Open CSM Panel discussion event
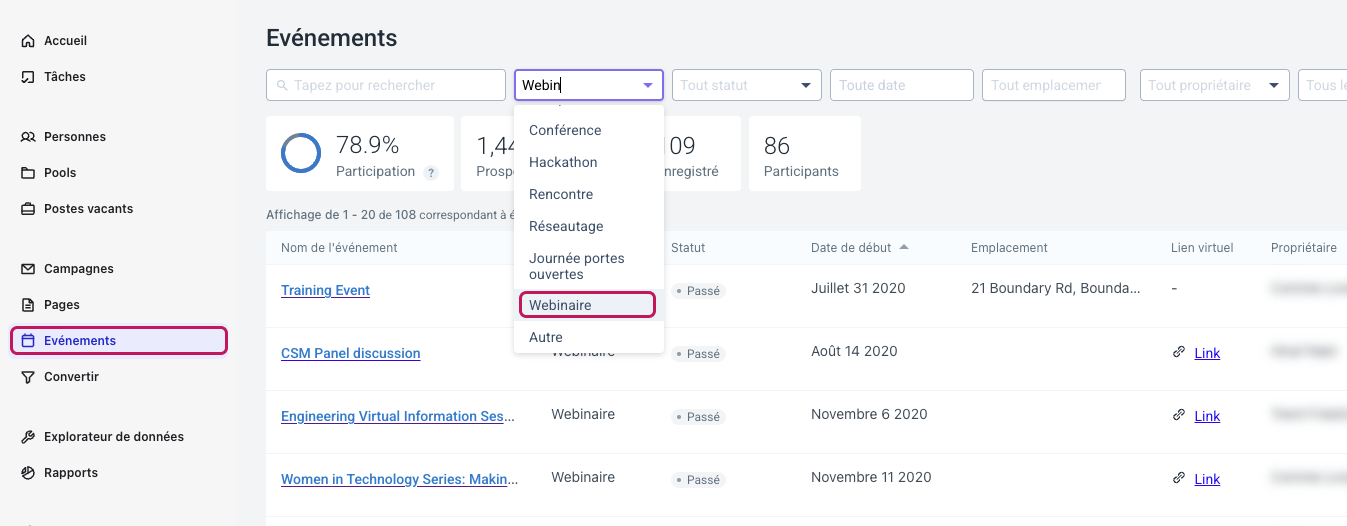 click(x=350, y=353)
